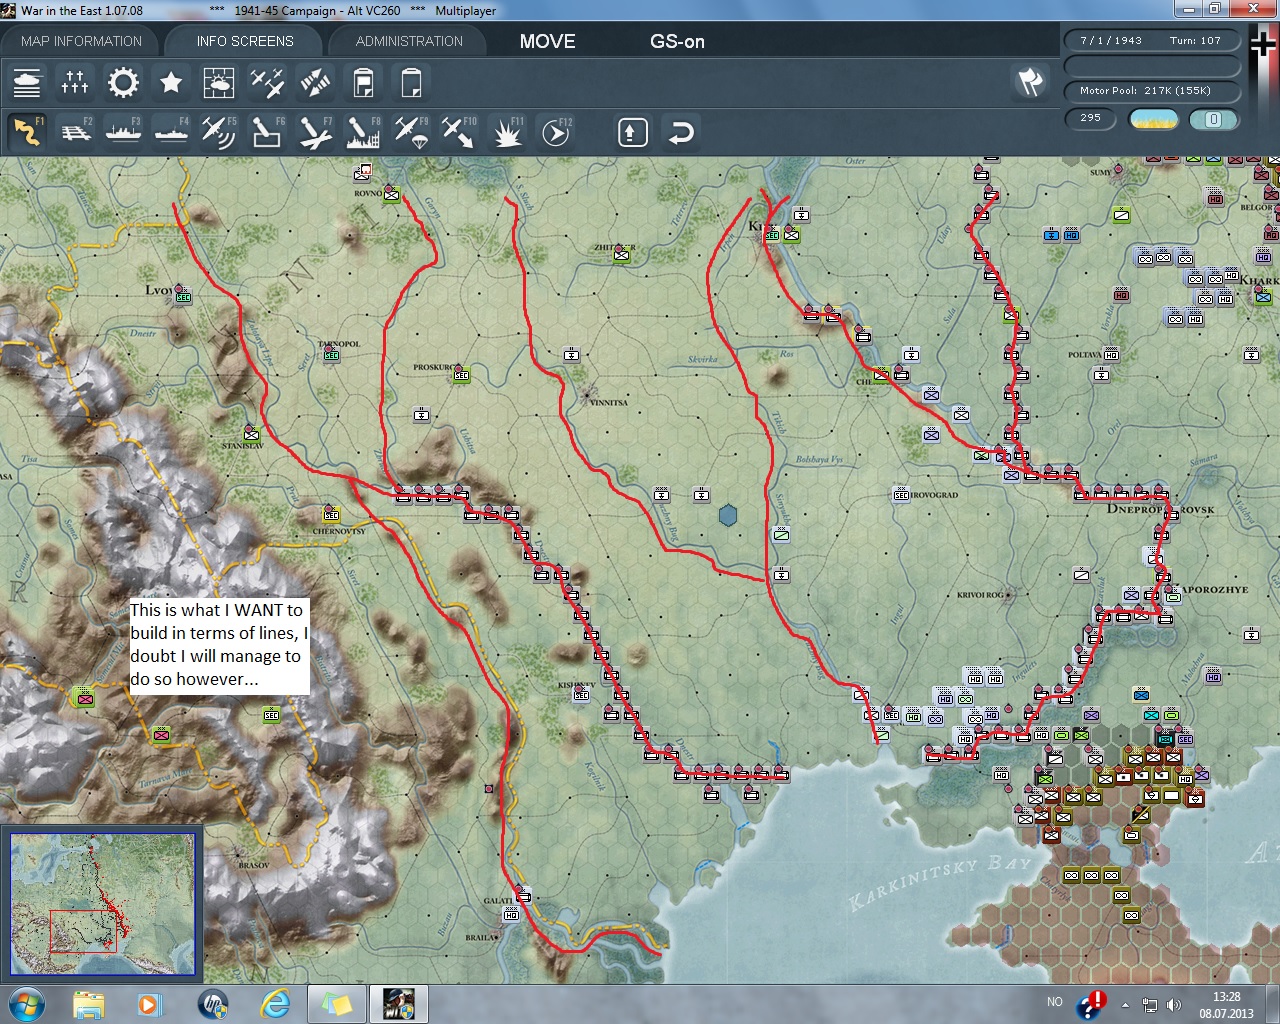Toggle the flags icon in the toolbar

point(1030,82)
